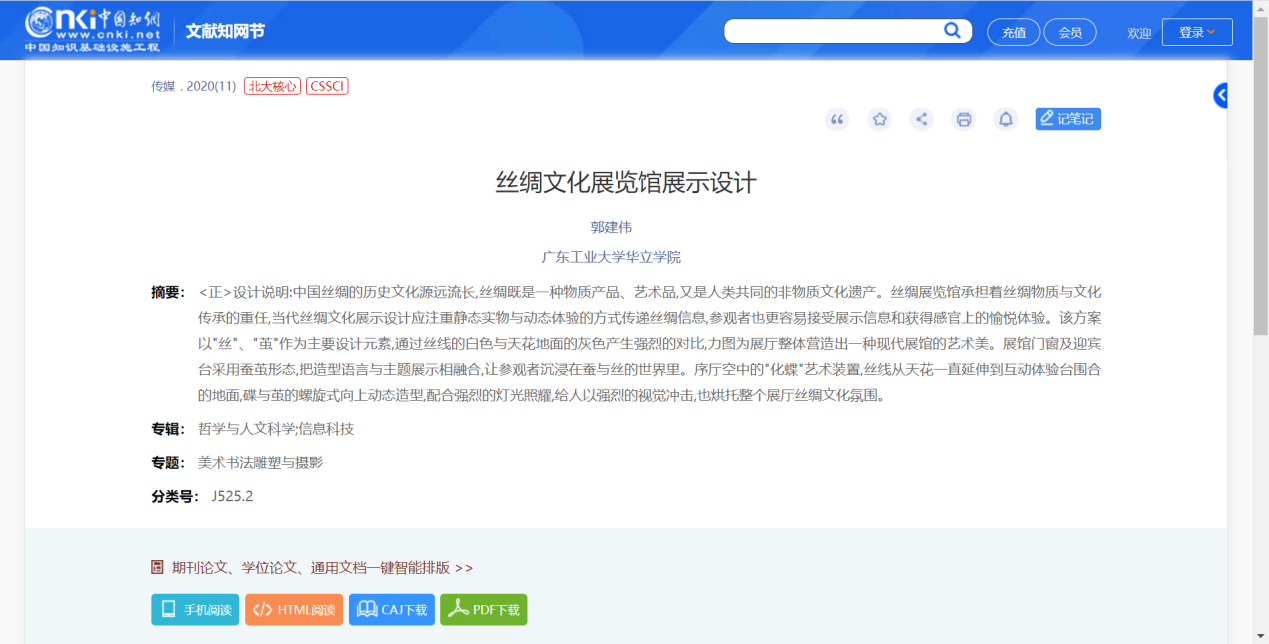Click the CNKI logo
Image resolution: width=1269 pixels, height=644 pixels.
(92, 30)
